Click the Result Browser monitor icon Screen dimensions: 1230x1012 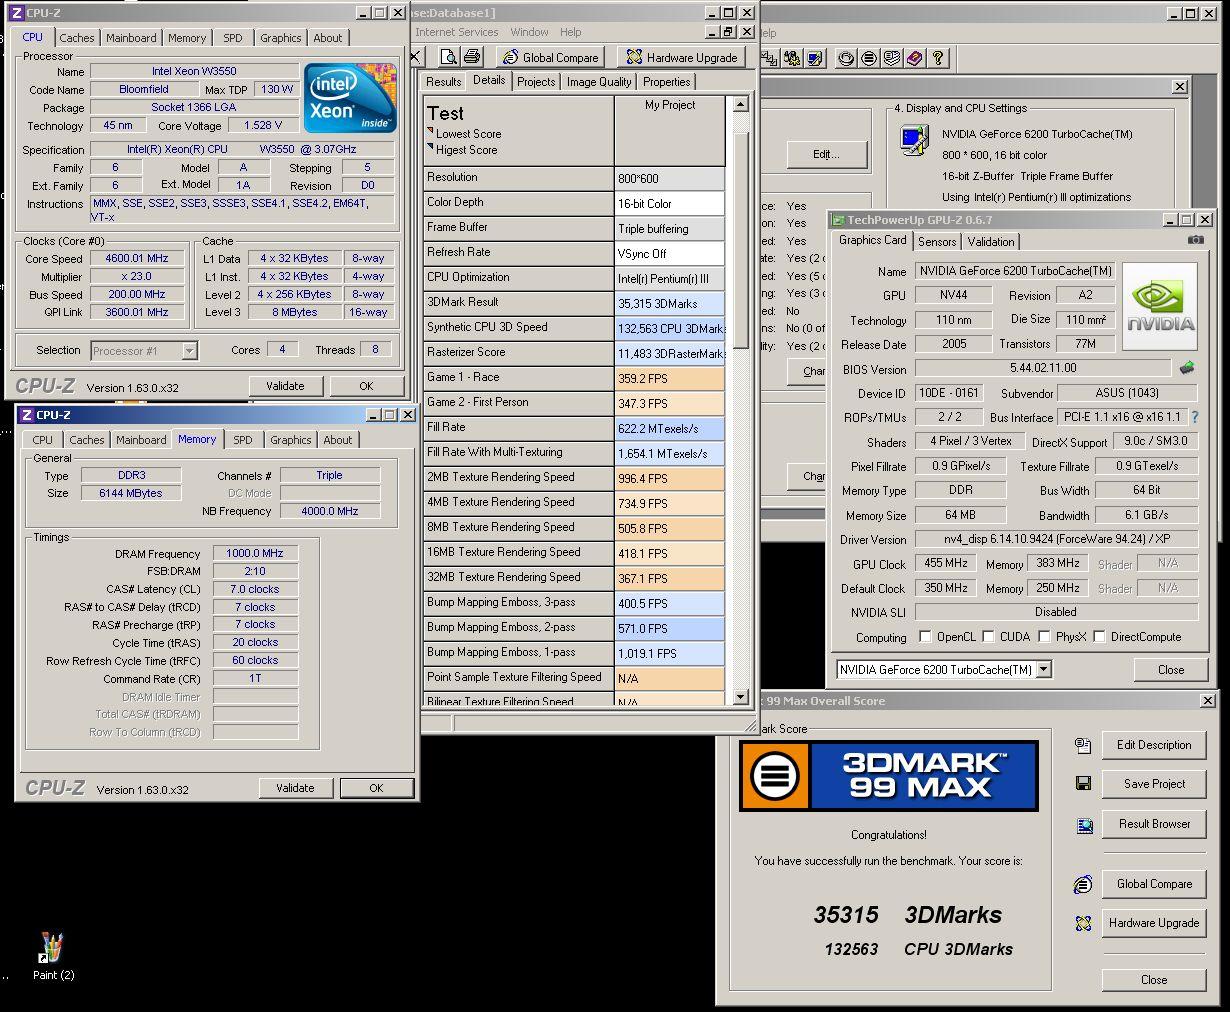tap(1083, 825)
